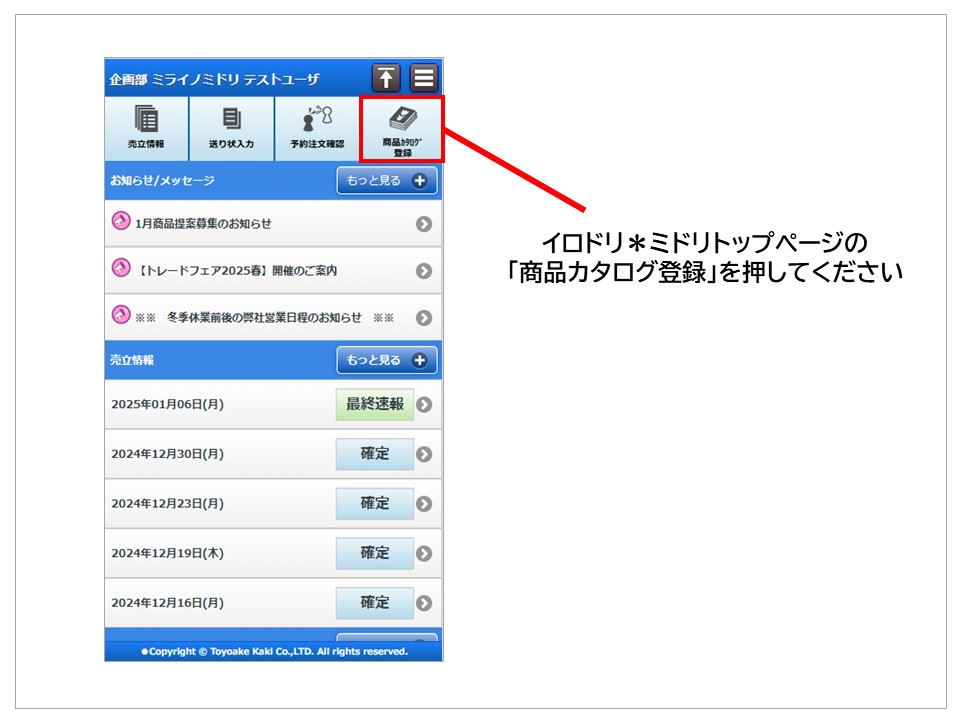Click the pink icon beside トレードフェア2025春

click(x=121, y=269)
